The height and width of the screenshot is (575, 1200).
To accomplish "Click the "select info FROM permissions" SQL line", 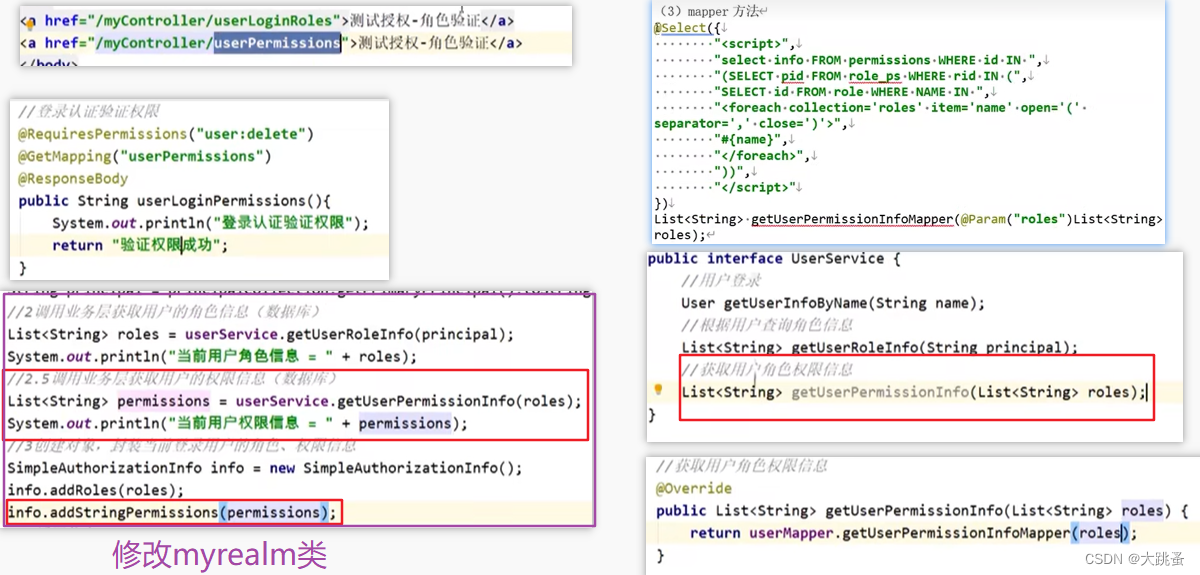I will (x=876, y=60).
